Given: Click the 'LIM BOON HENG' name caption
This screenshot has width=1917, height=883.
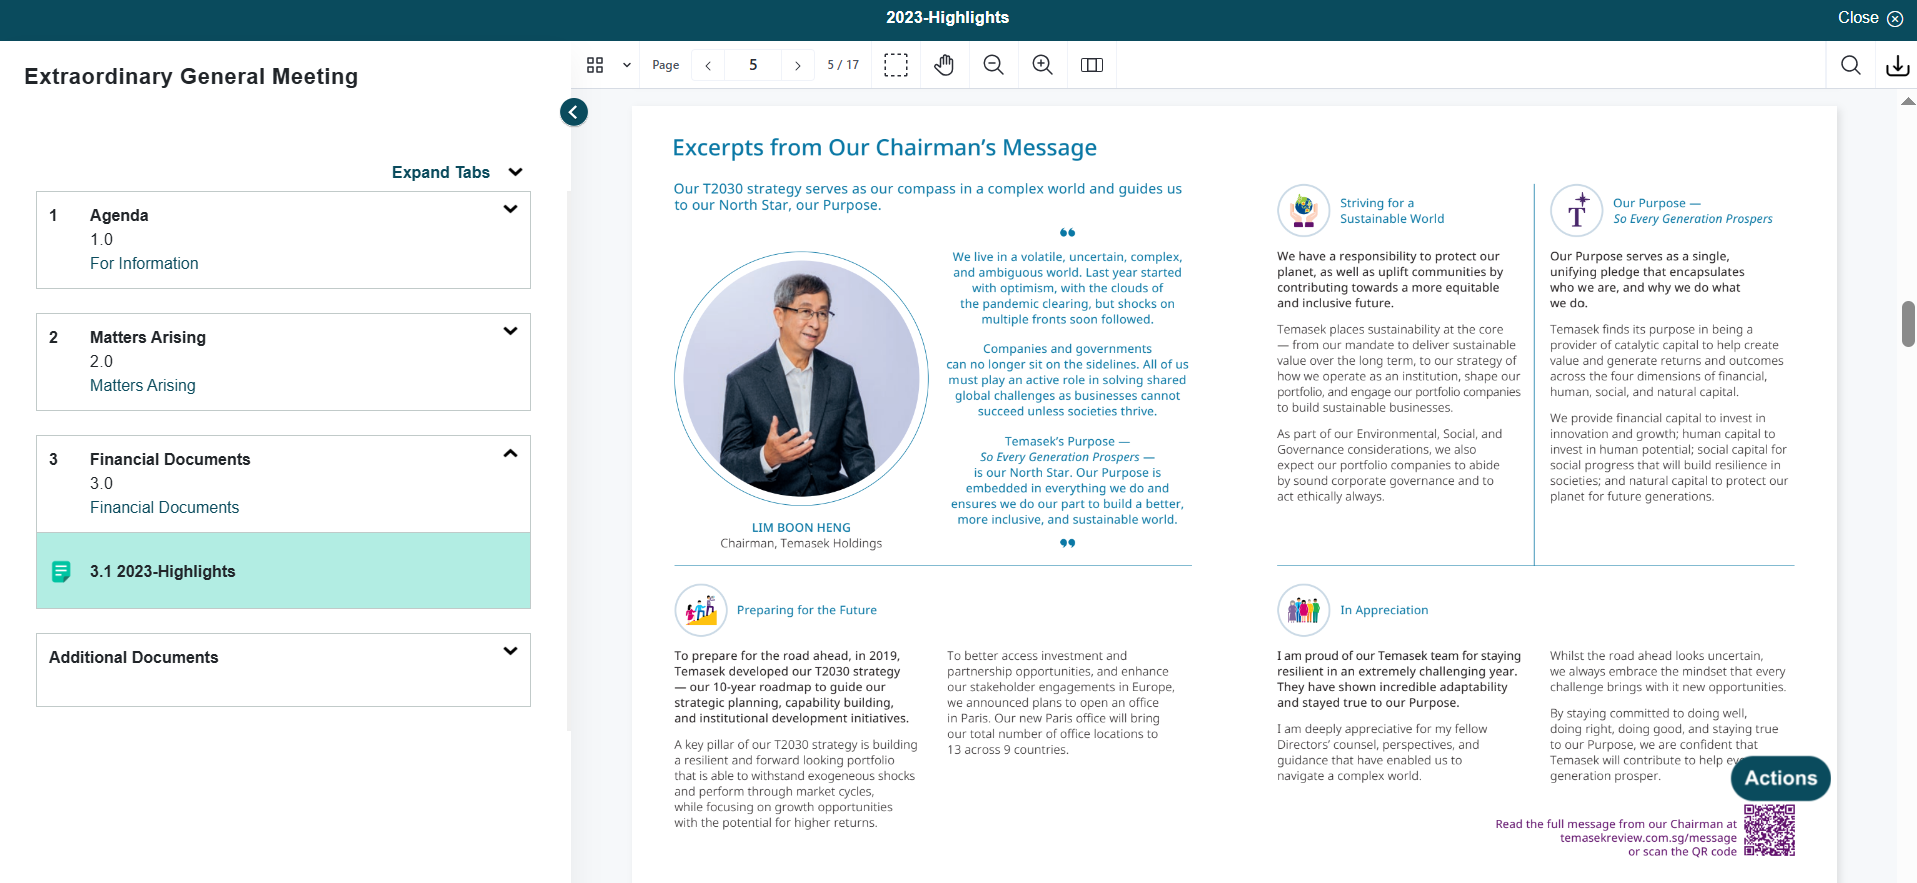Looking at the screenshot, I should (x=801, y=528).
